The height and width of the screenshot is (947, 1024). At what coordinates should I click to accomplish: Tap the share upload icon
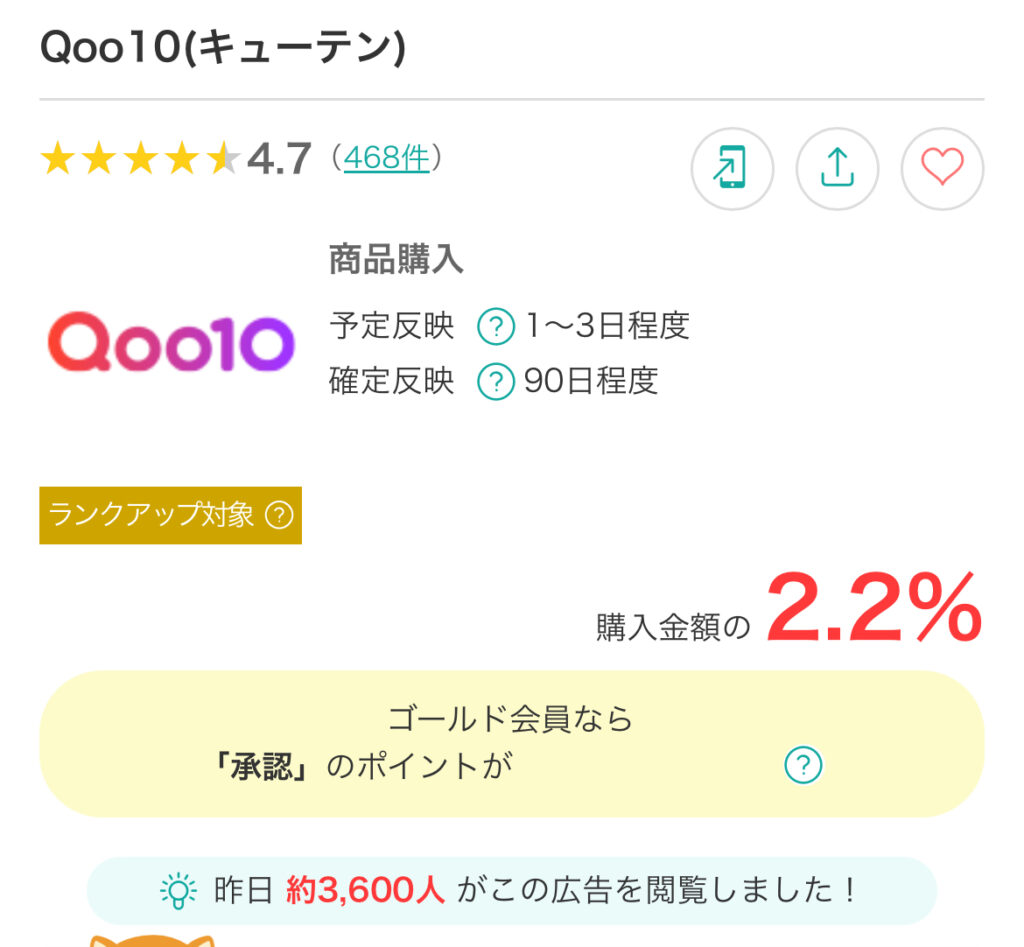[837, 169]
